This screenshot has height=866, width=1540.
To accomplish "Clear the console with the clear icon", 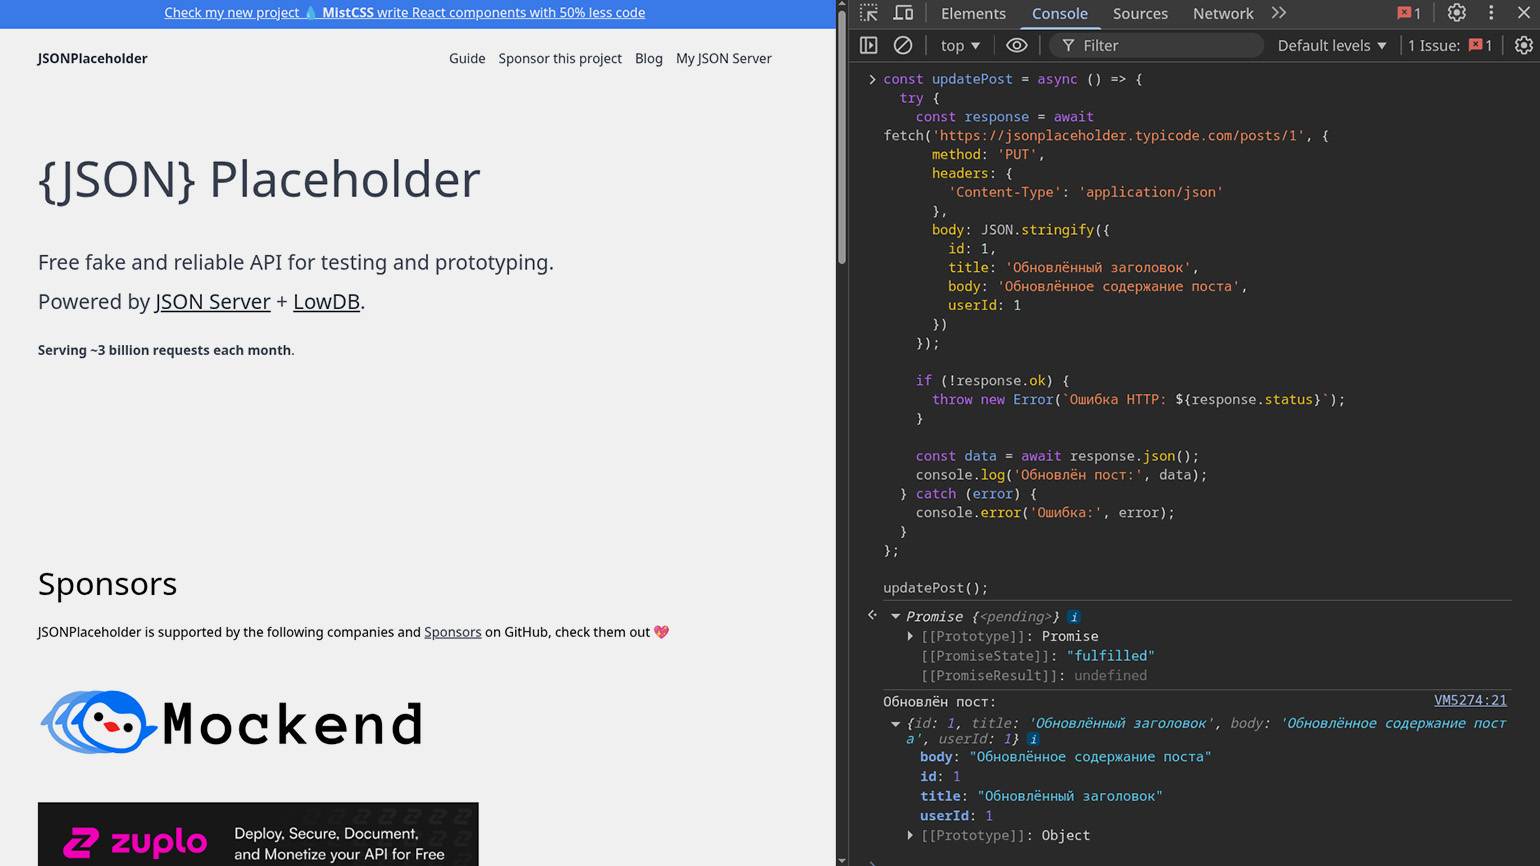I will pyautogui.click(x=902, y=45).
